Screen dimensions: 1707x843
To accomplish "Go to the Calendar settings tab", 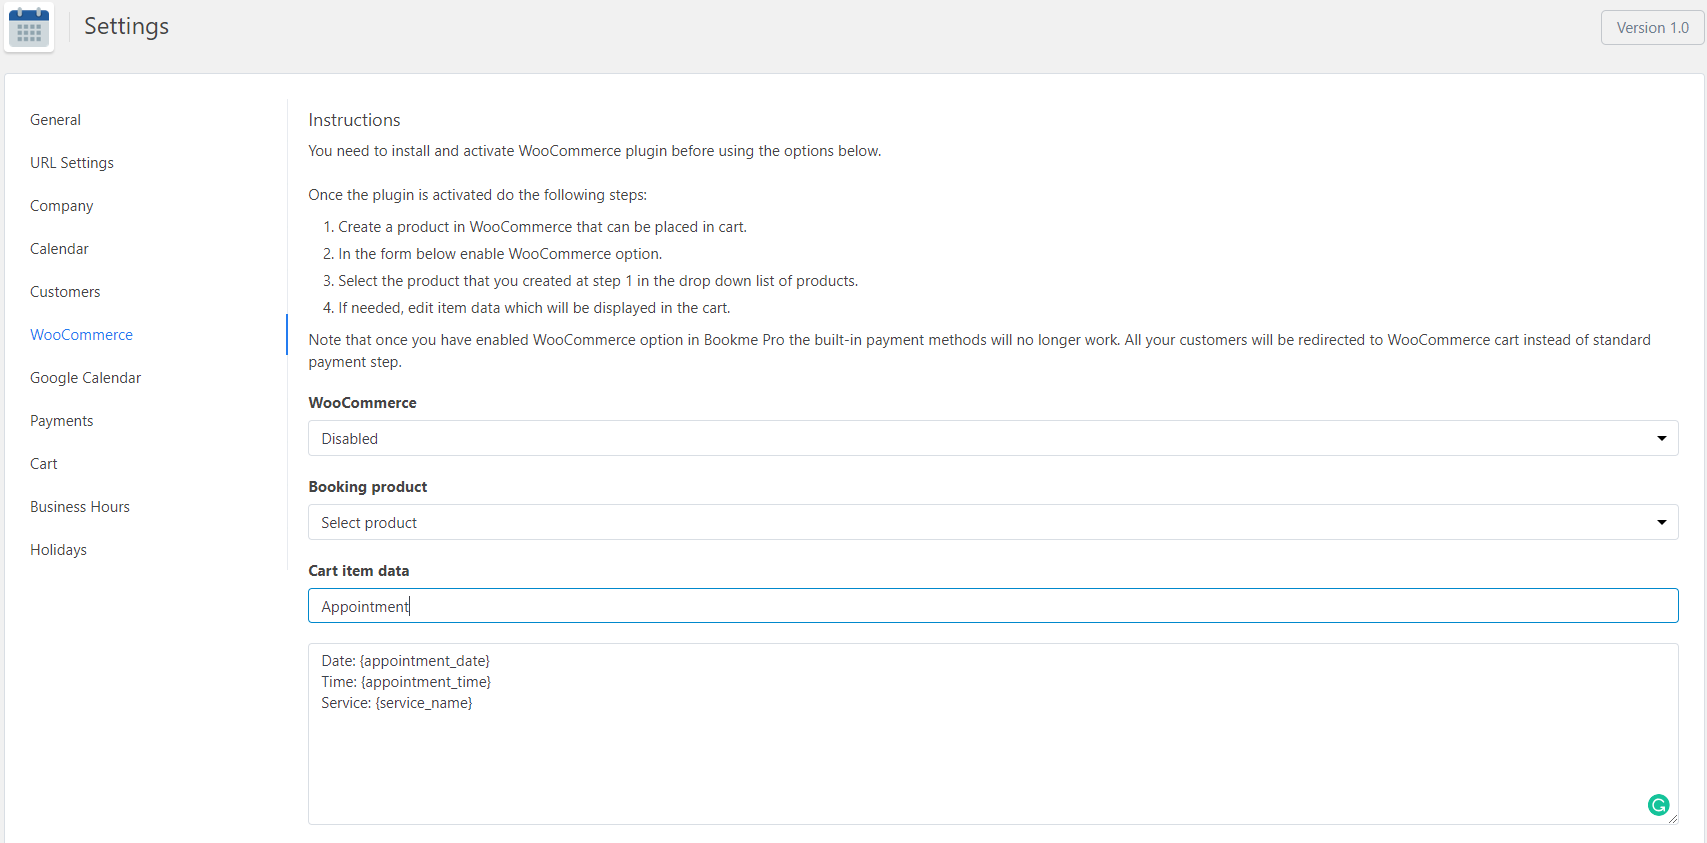I will (x=59, y=249).
